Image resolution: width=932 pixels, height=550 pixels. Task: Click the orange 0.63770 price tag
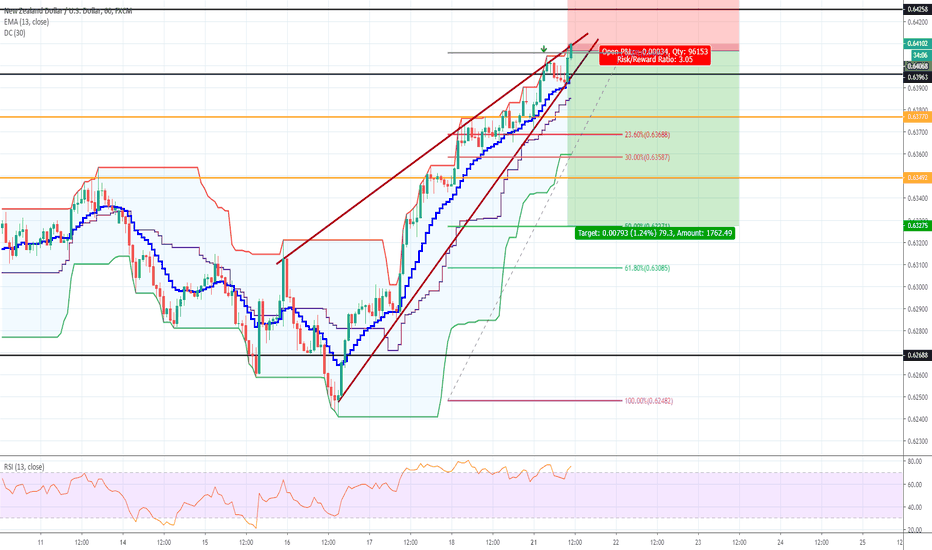coord(917,117)
